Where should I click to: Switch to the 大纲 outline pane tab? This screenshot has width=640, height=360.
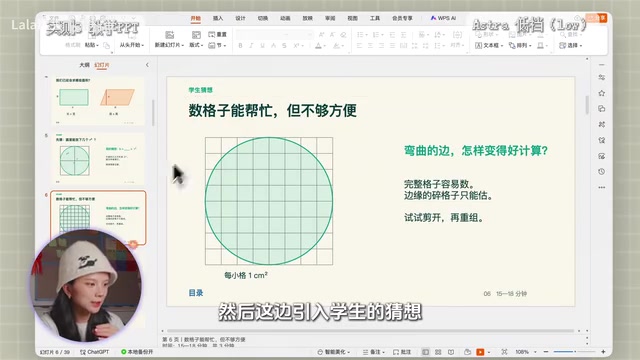(84, 65)
